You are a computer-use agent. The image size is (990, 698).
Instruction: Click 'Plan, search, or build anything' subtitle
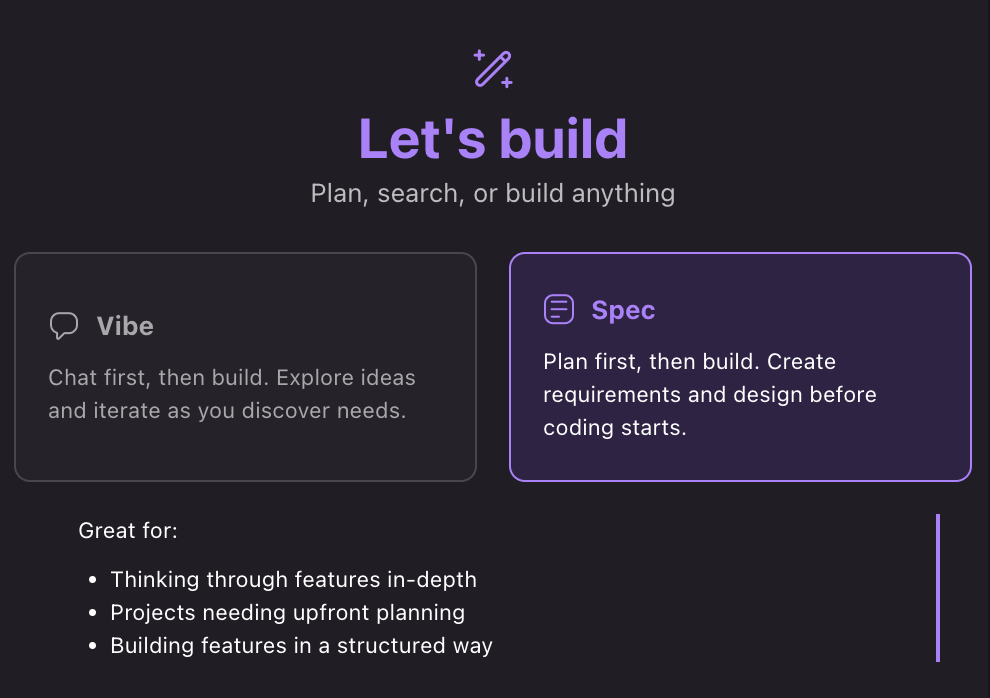(x=492, y=193)
